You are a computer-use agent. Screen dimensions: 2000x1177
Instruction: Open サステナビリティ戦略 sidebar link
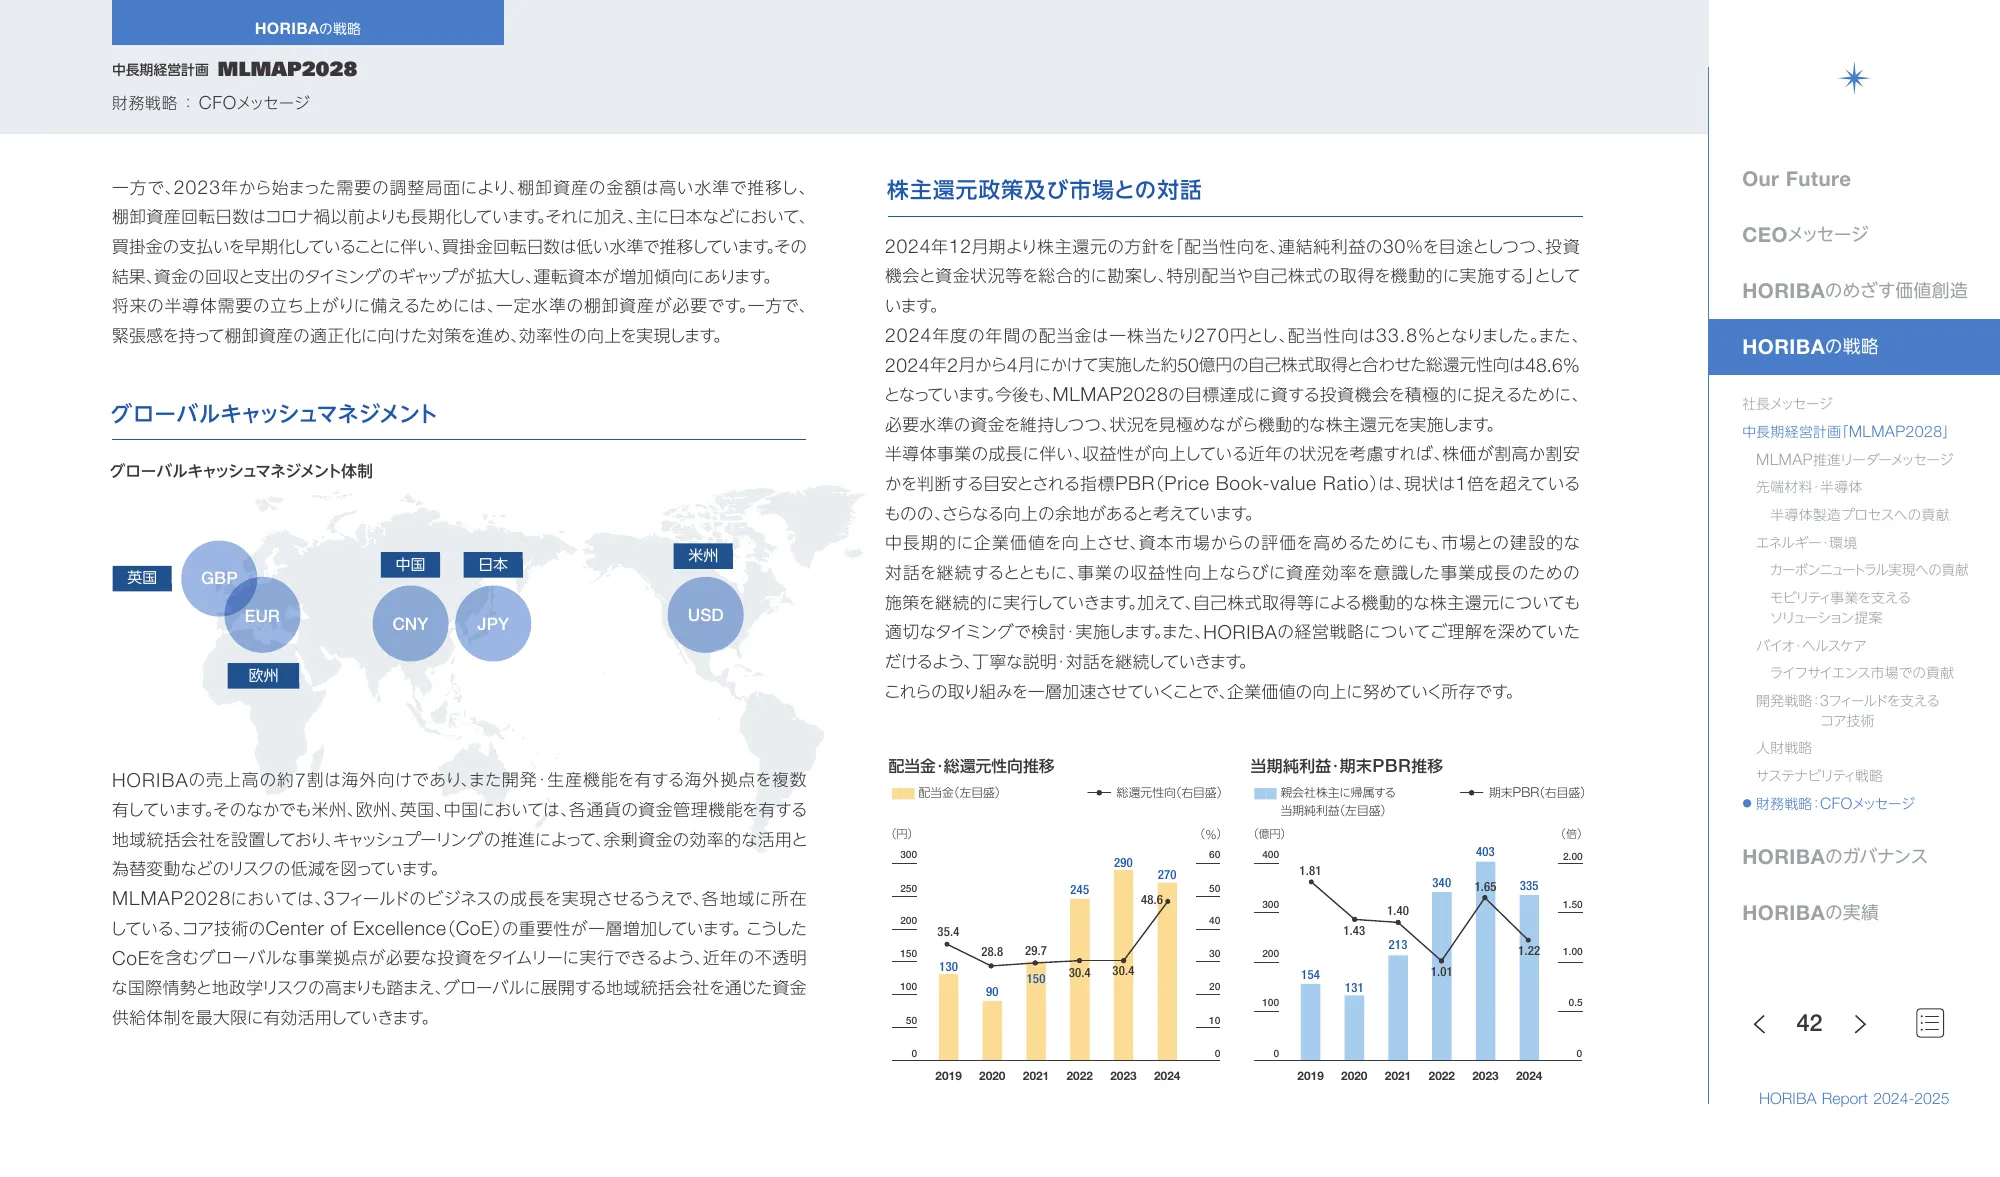pos(1818,776)
